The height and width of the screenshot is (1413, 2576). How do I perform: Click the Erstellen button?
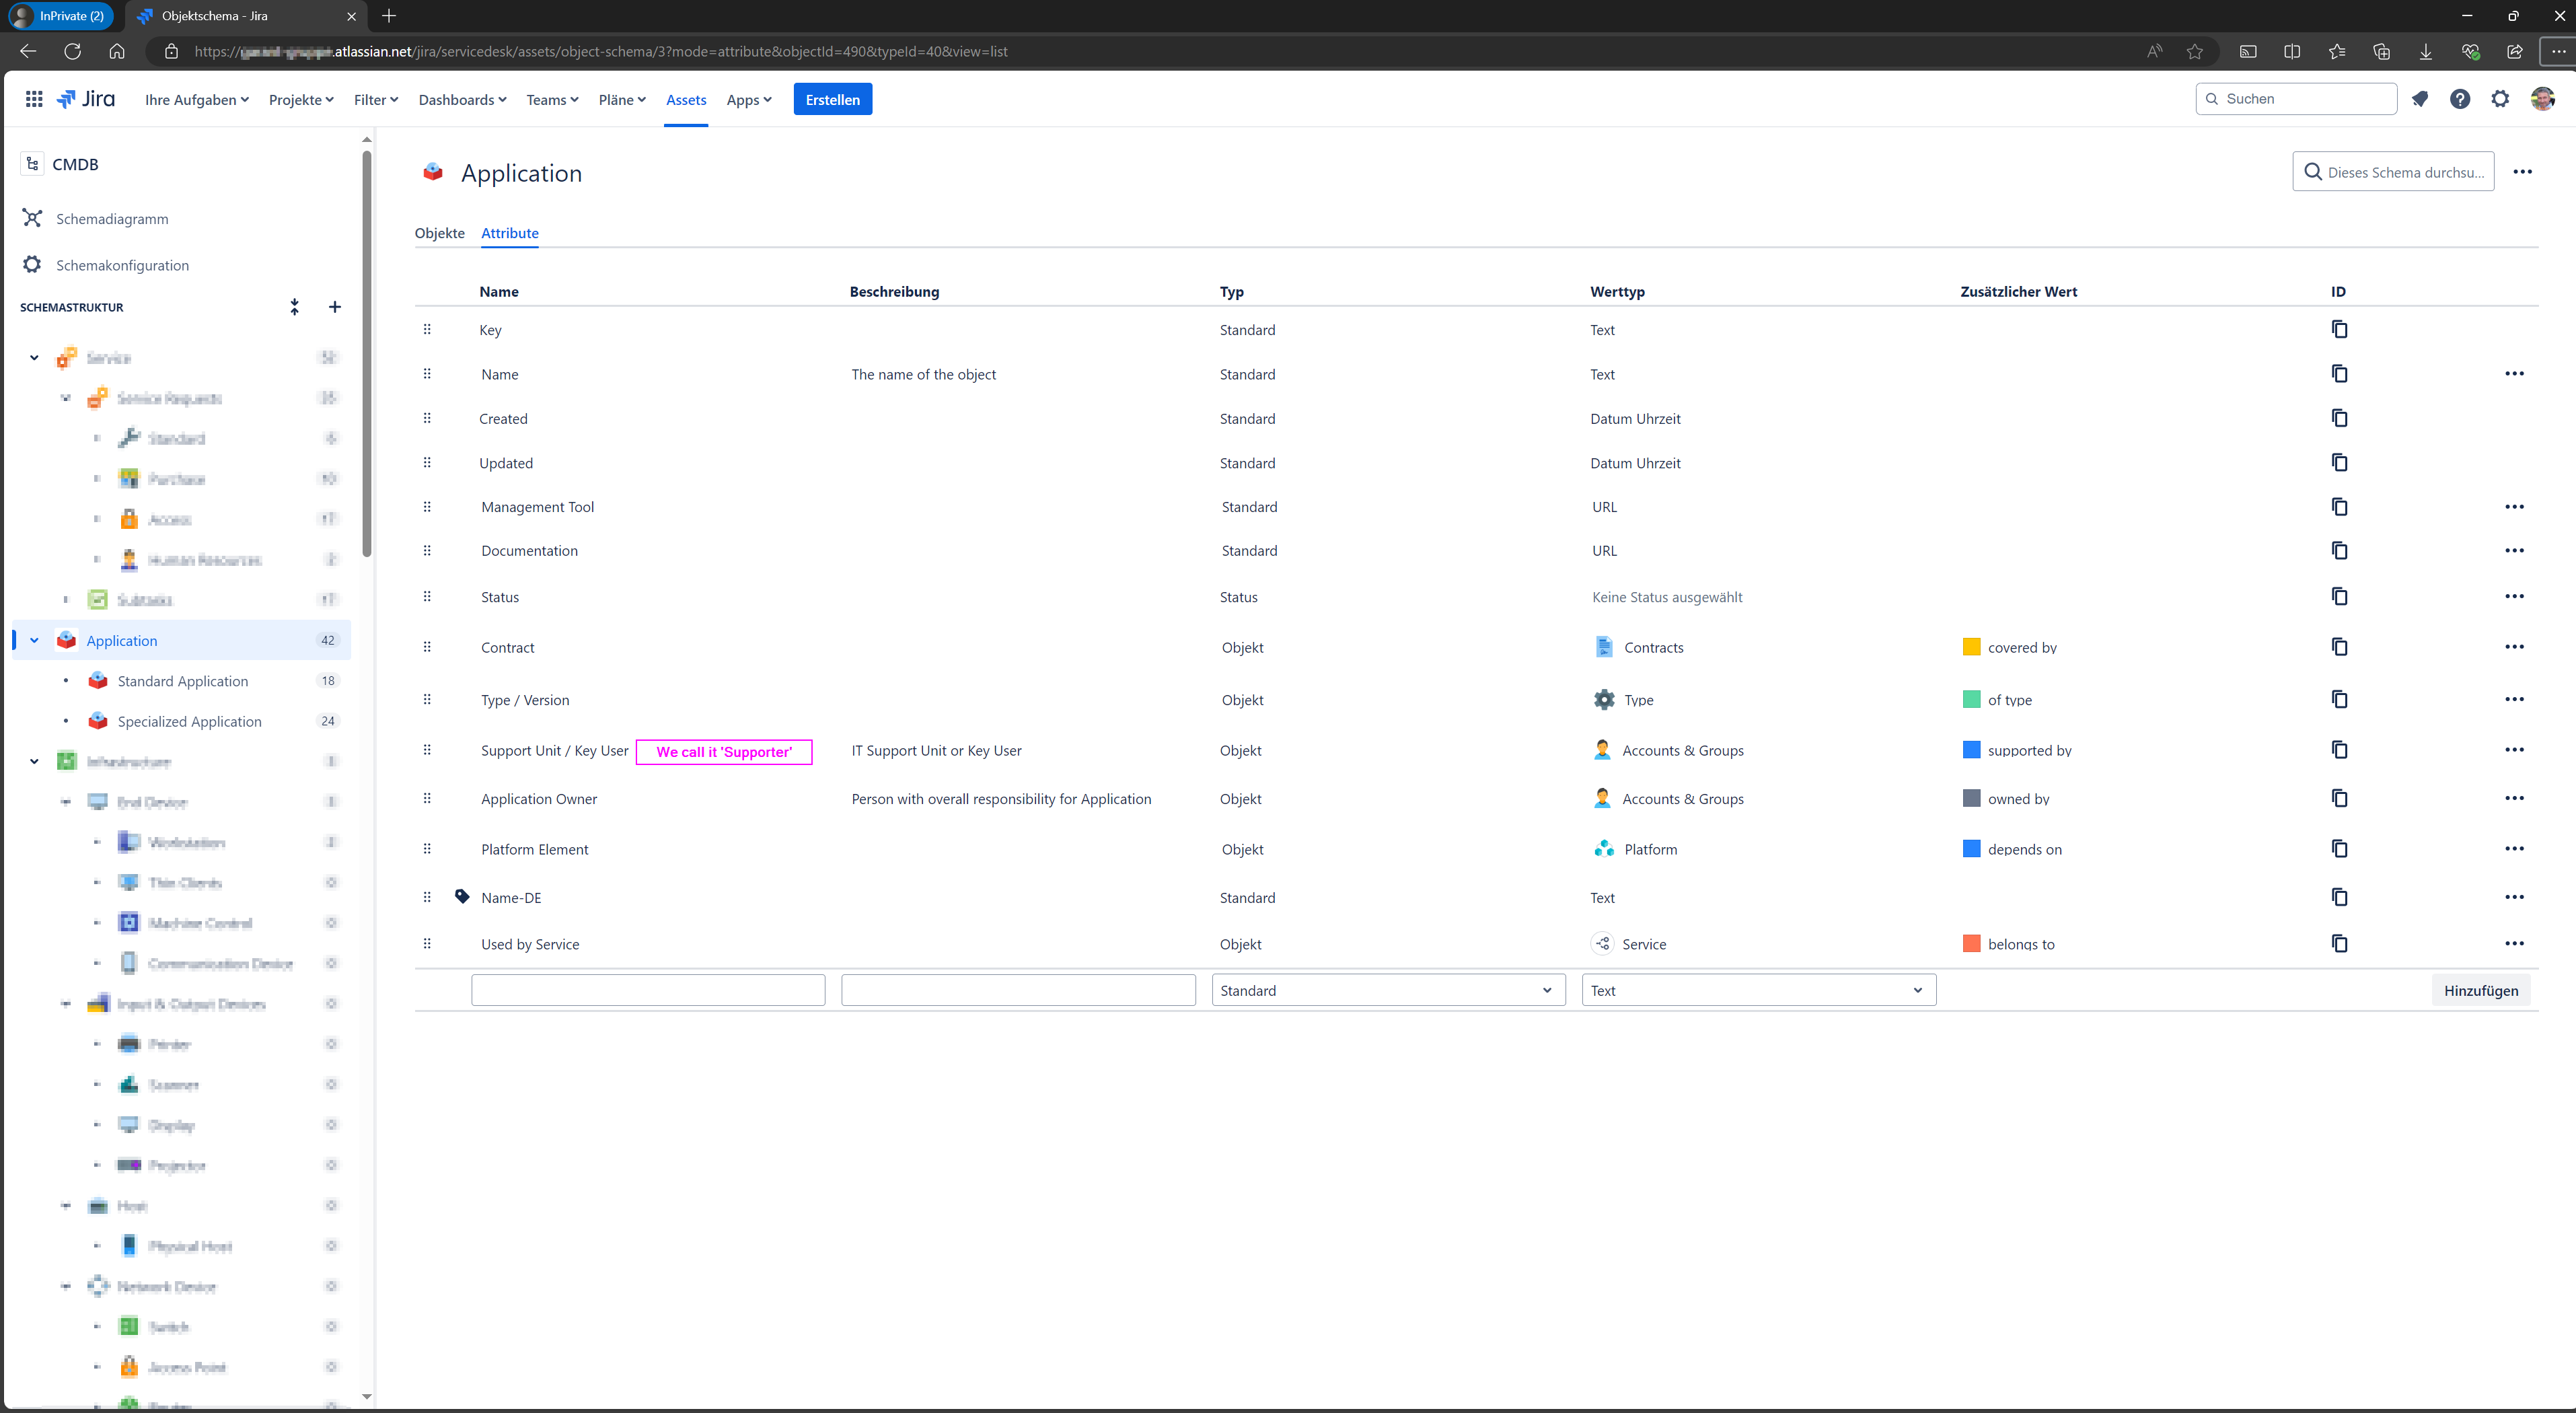point(832,99)
